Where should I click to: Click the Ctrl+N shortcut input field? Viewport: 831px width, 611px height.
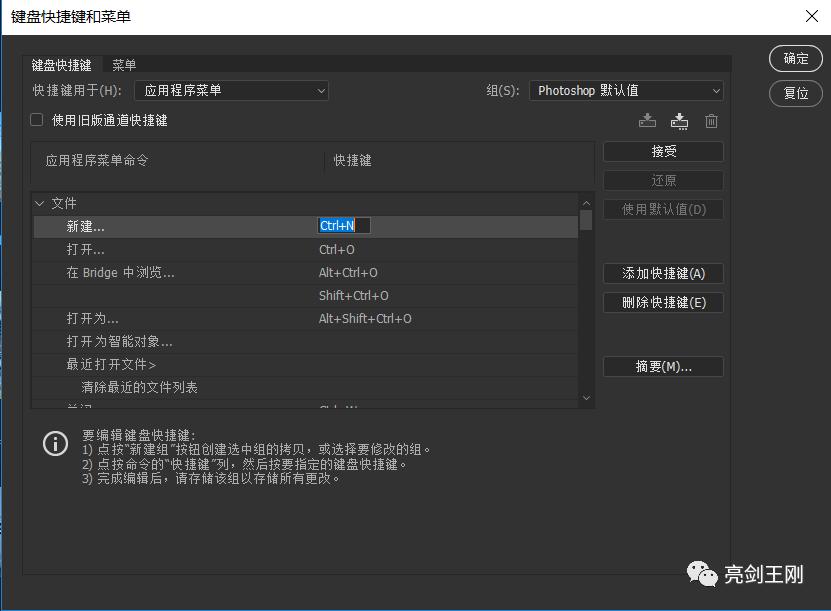tap(343, 225)
